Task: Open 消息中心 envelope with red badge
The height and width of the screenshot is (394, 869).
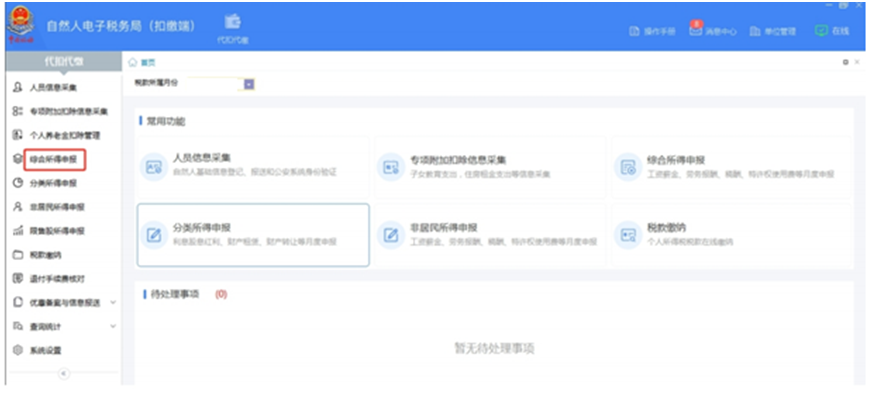Action: tap(713, 29)
